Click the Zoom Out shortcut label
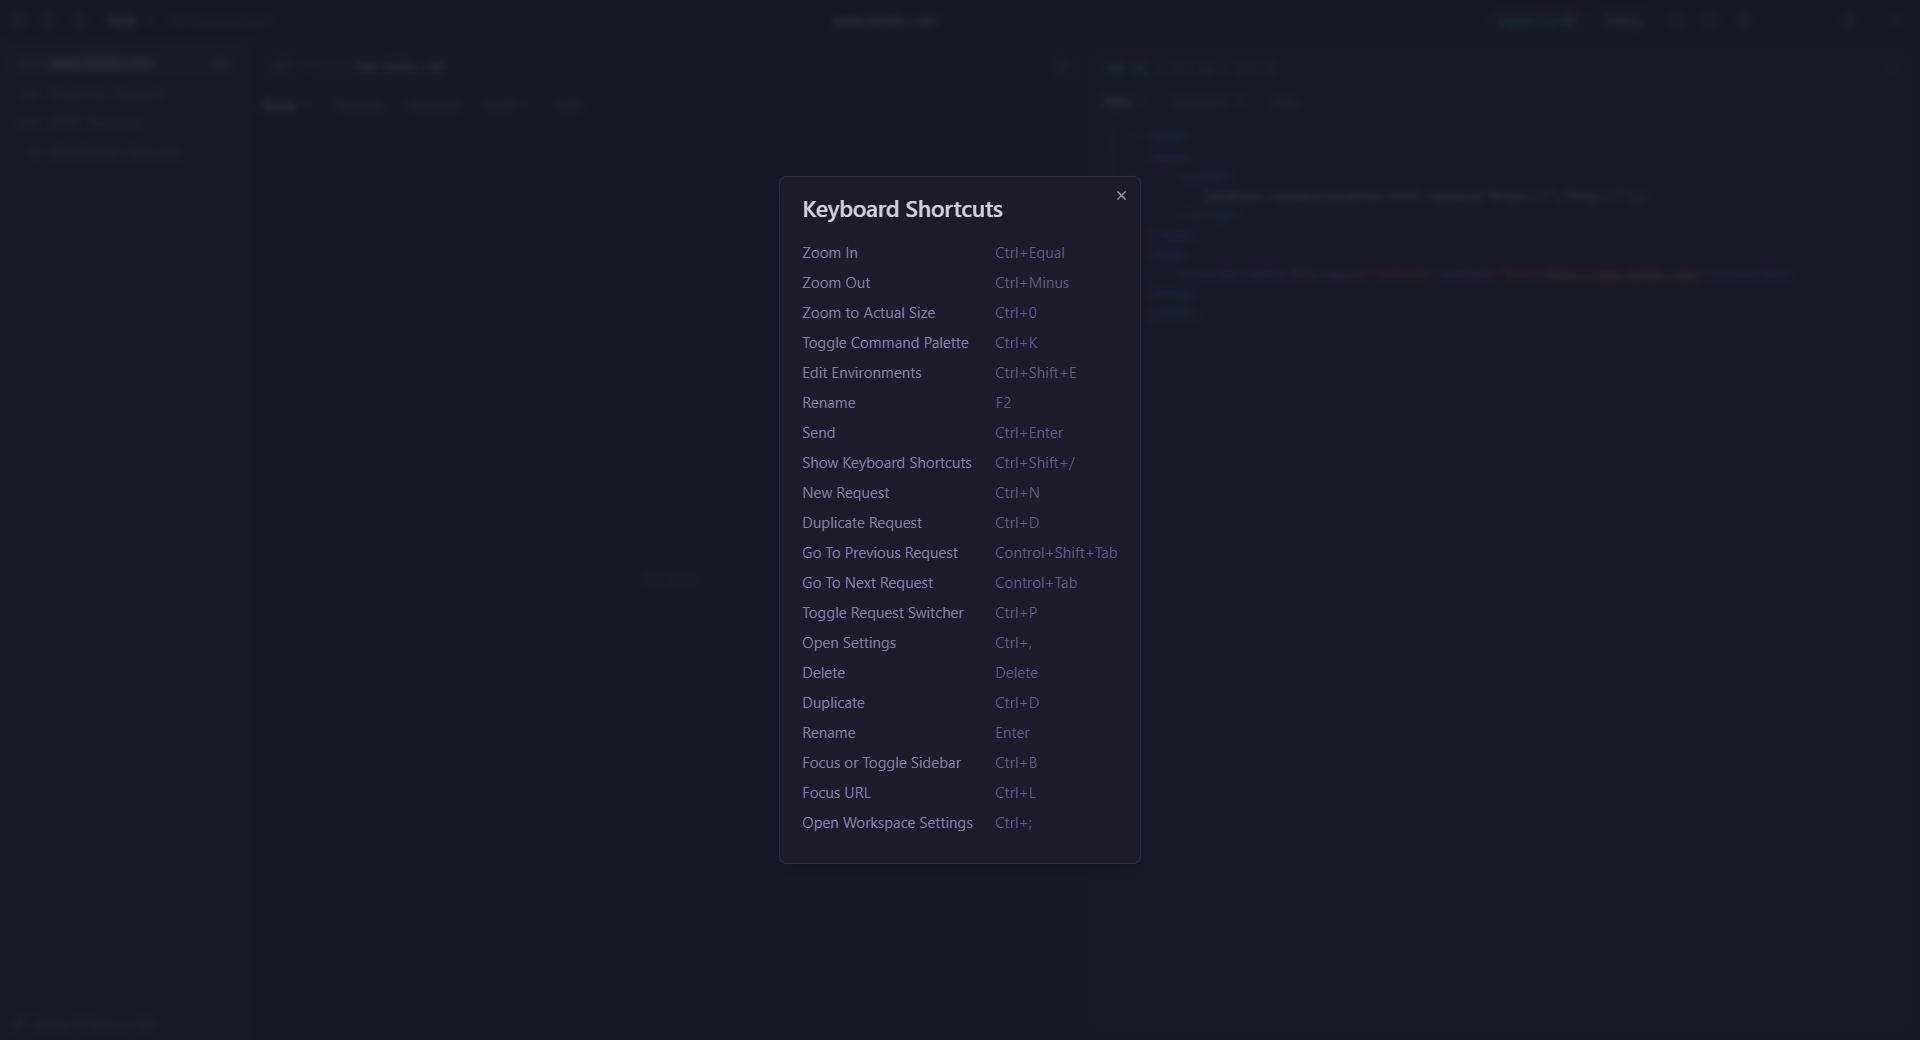Viewport: 1920px width, 1040px height. click(x=836, y=283)
